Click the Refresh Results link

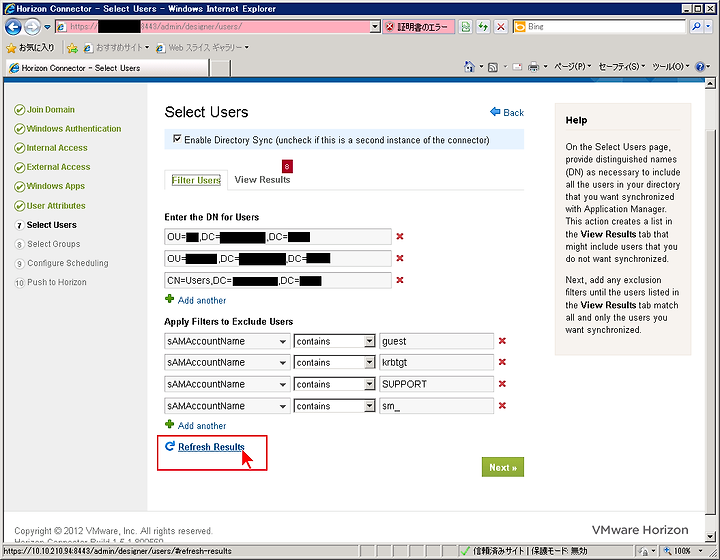[x=211, y=447]
